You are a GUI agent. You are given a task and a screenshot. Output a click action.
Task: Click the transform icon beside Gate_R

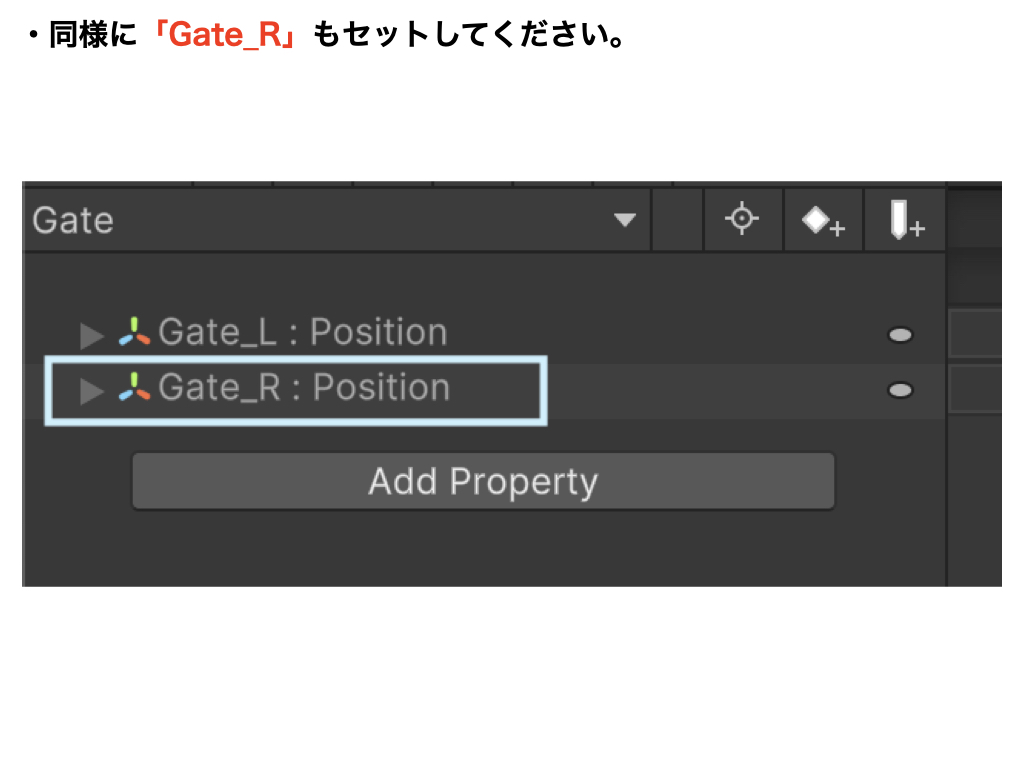(x=134, y=388)
